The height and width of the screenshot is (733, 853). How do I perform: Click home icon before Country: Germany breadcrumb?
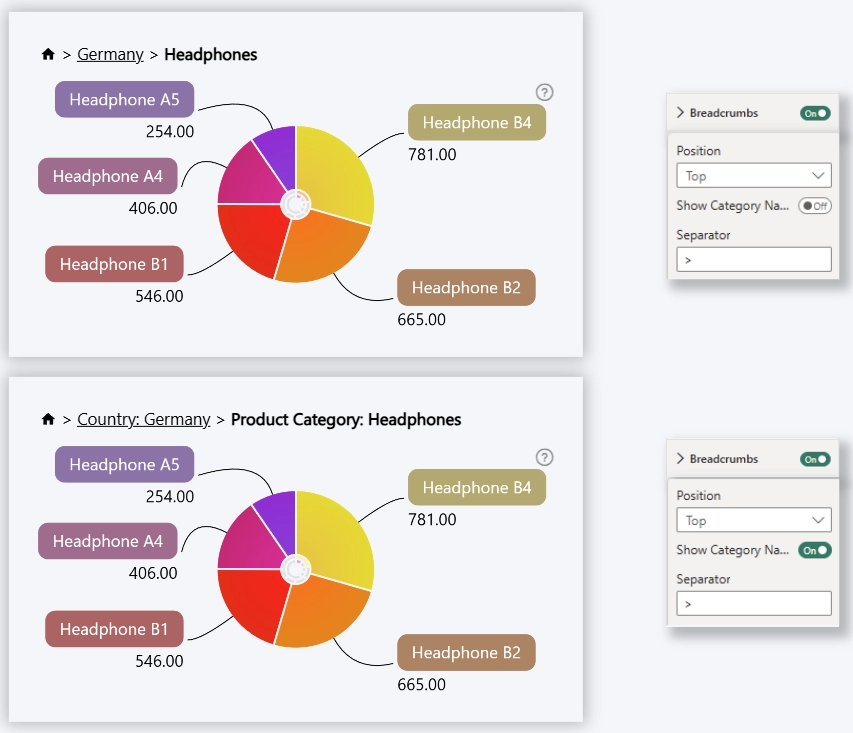pos(48,420)
